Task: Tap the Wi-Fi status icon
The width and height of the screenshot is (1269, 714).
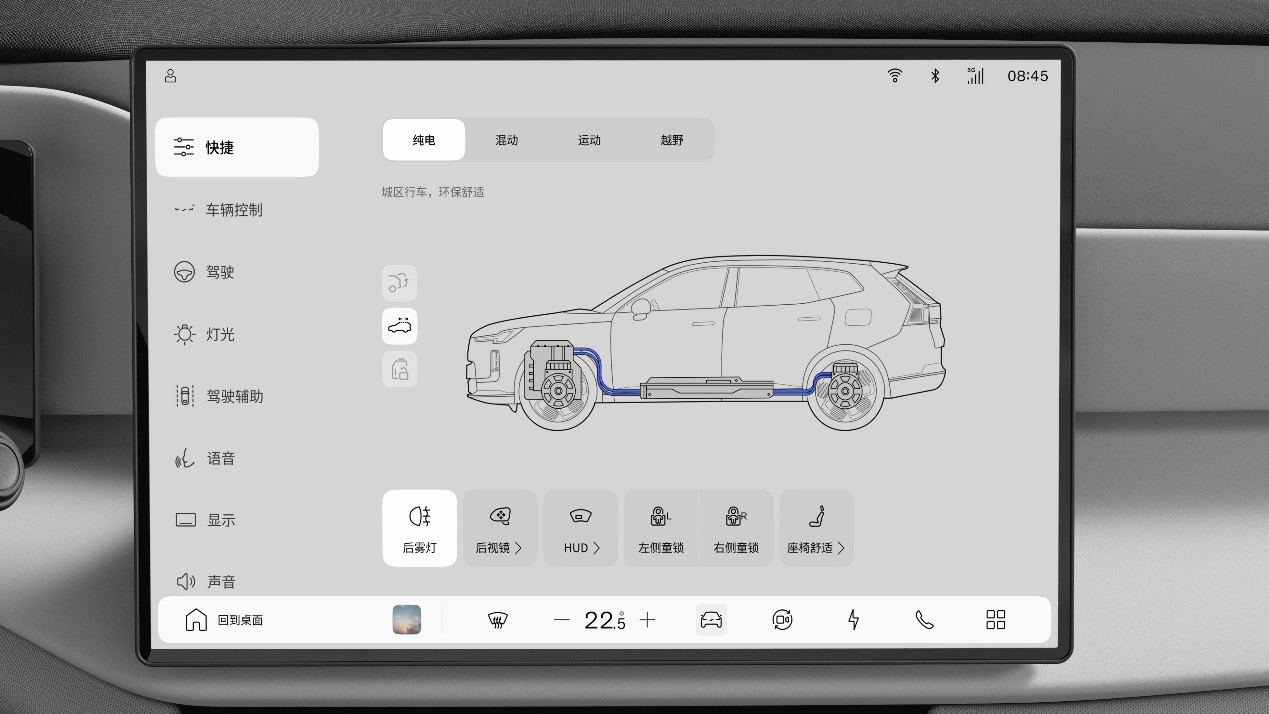Action: click(x=895, y=76)
